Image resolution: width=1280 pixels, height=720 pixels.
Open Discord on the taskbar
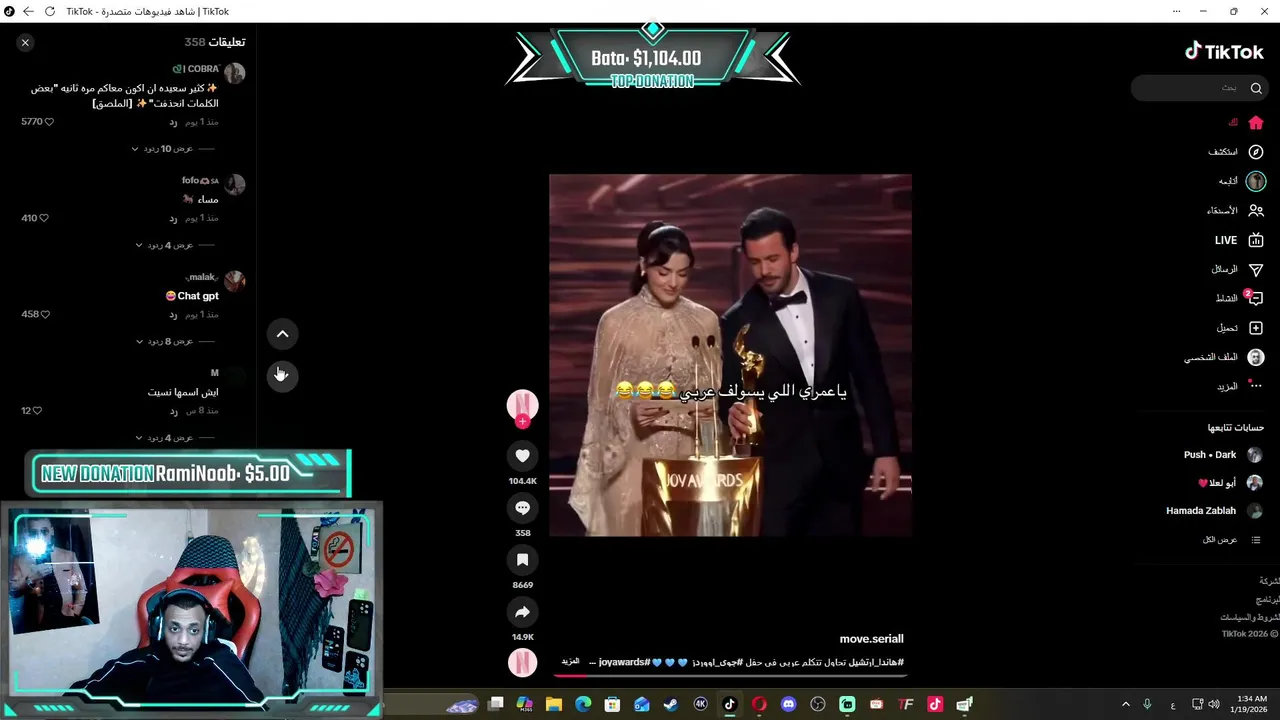pyautogui.click(x=788, y=705)
